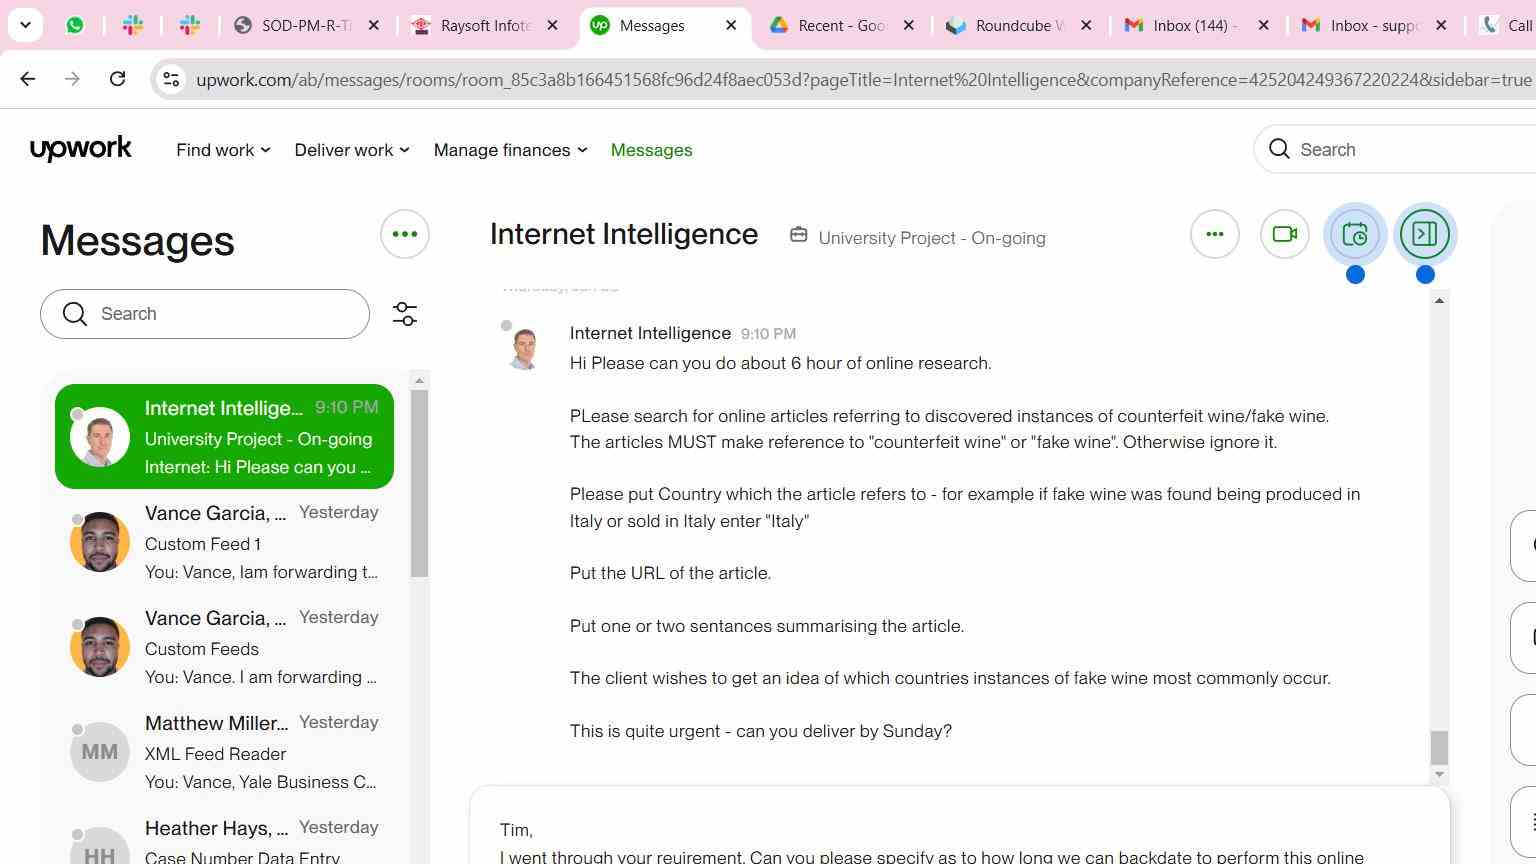Click sender avatar in chat message
This screenshot has height=864, width=1536.
point(524,349)
